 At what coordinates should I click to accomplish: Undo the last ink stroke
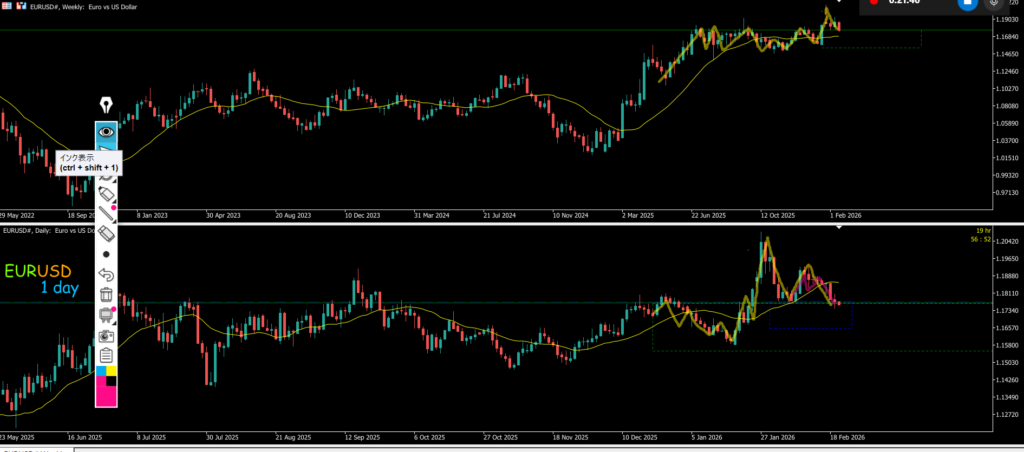[x=106, y=274]
